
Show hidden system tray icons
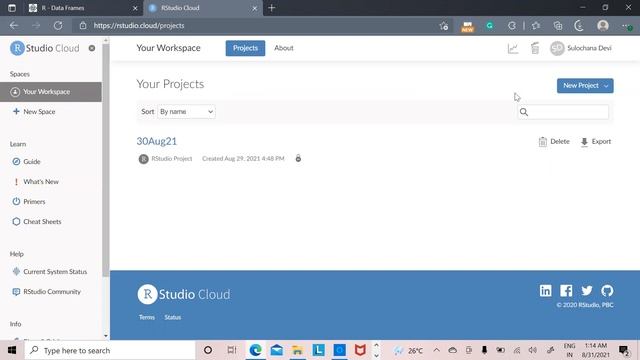(x=436, y=350)
